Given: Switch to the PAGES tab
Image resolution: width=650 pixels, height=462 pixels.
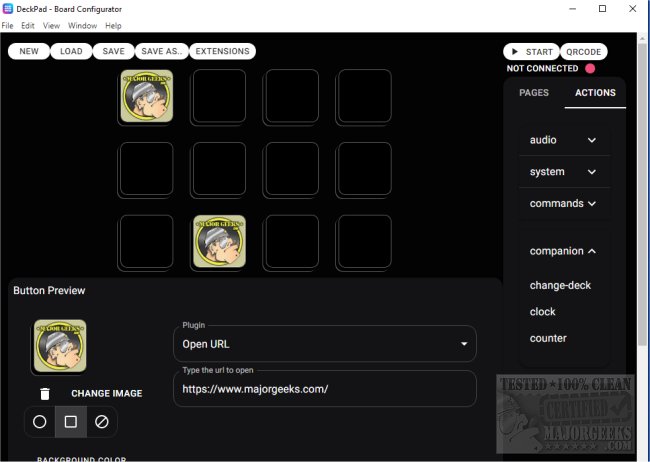Looking at the screenshot, I should 534,92.
